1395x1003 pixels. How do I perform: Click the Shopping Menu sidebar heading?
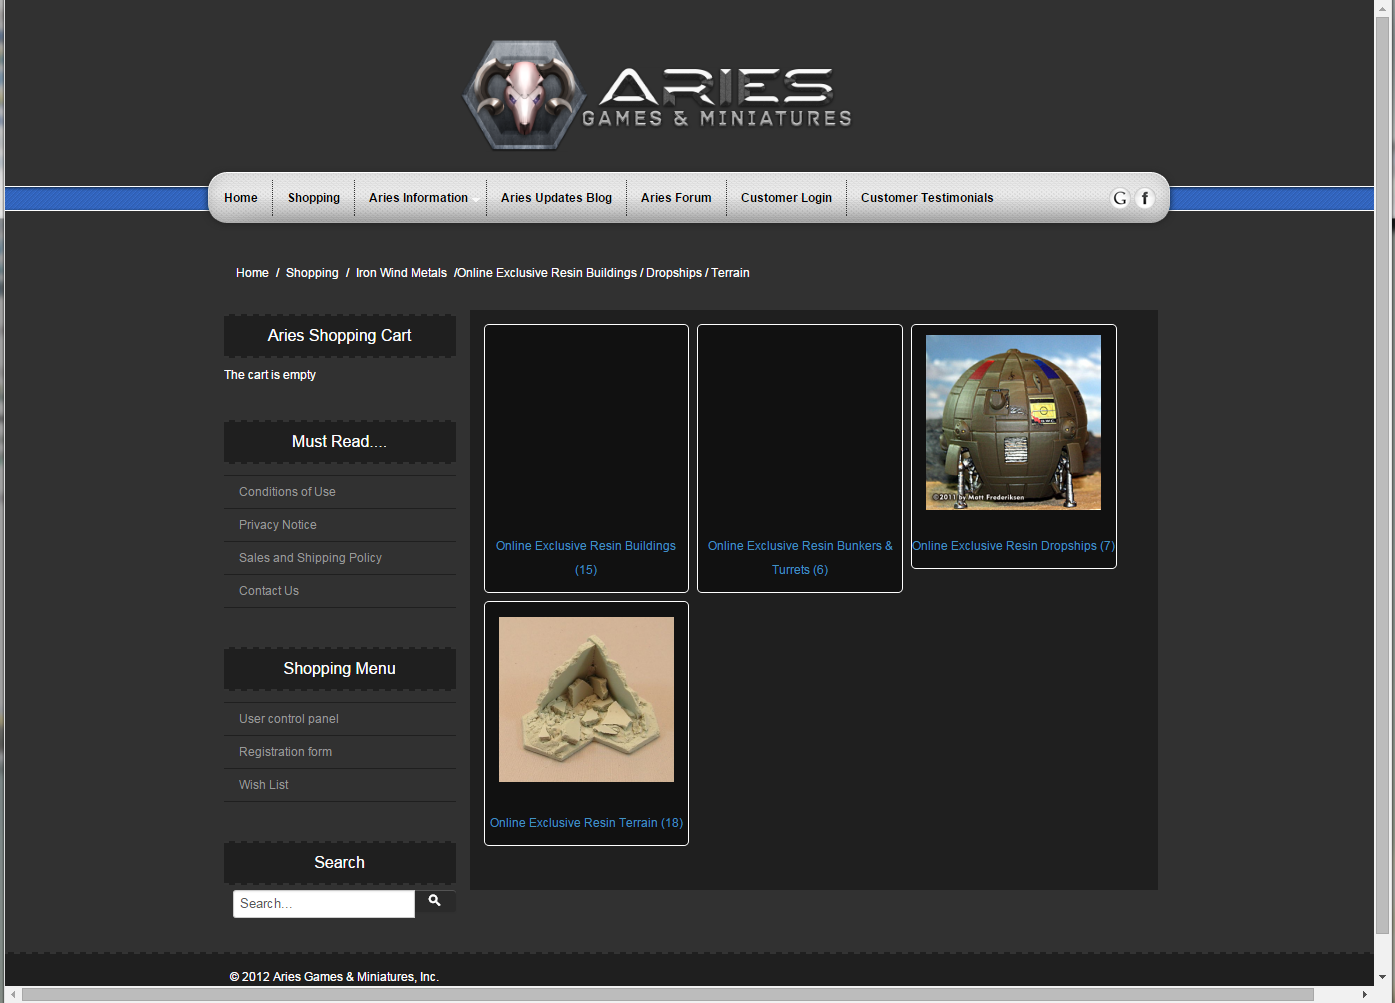coord(339,669)
